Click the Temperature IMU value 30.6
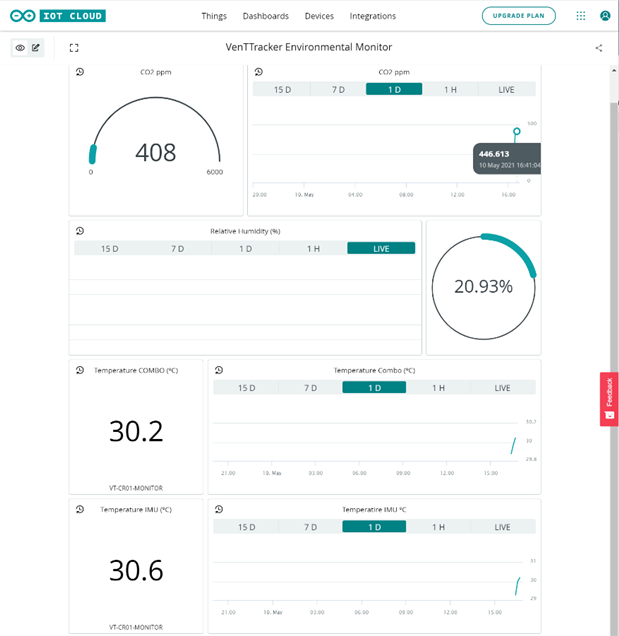Viewport: 619px width, 636px height. pos(136,570)
